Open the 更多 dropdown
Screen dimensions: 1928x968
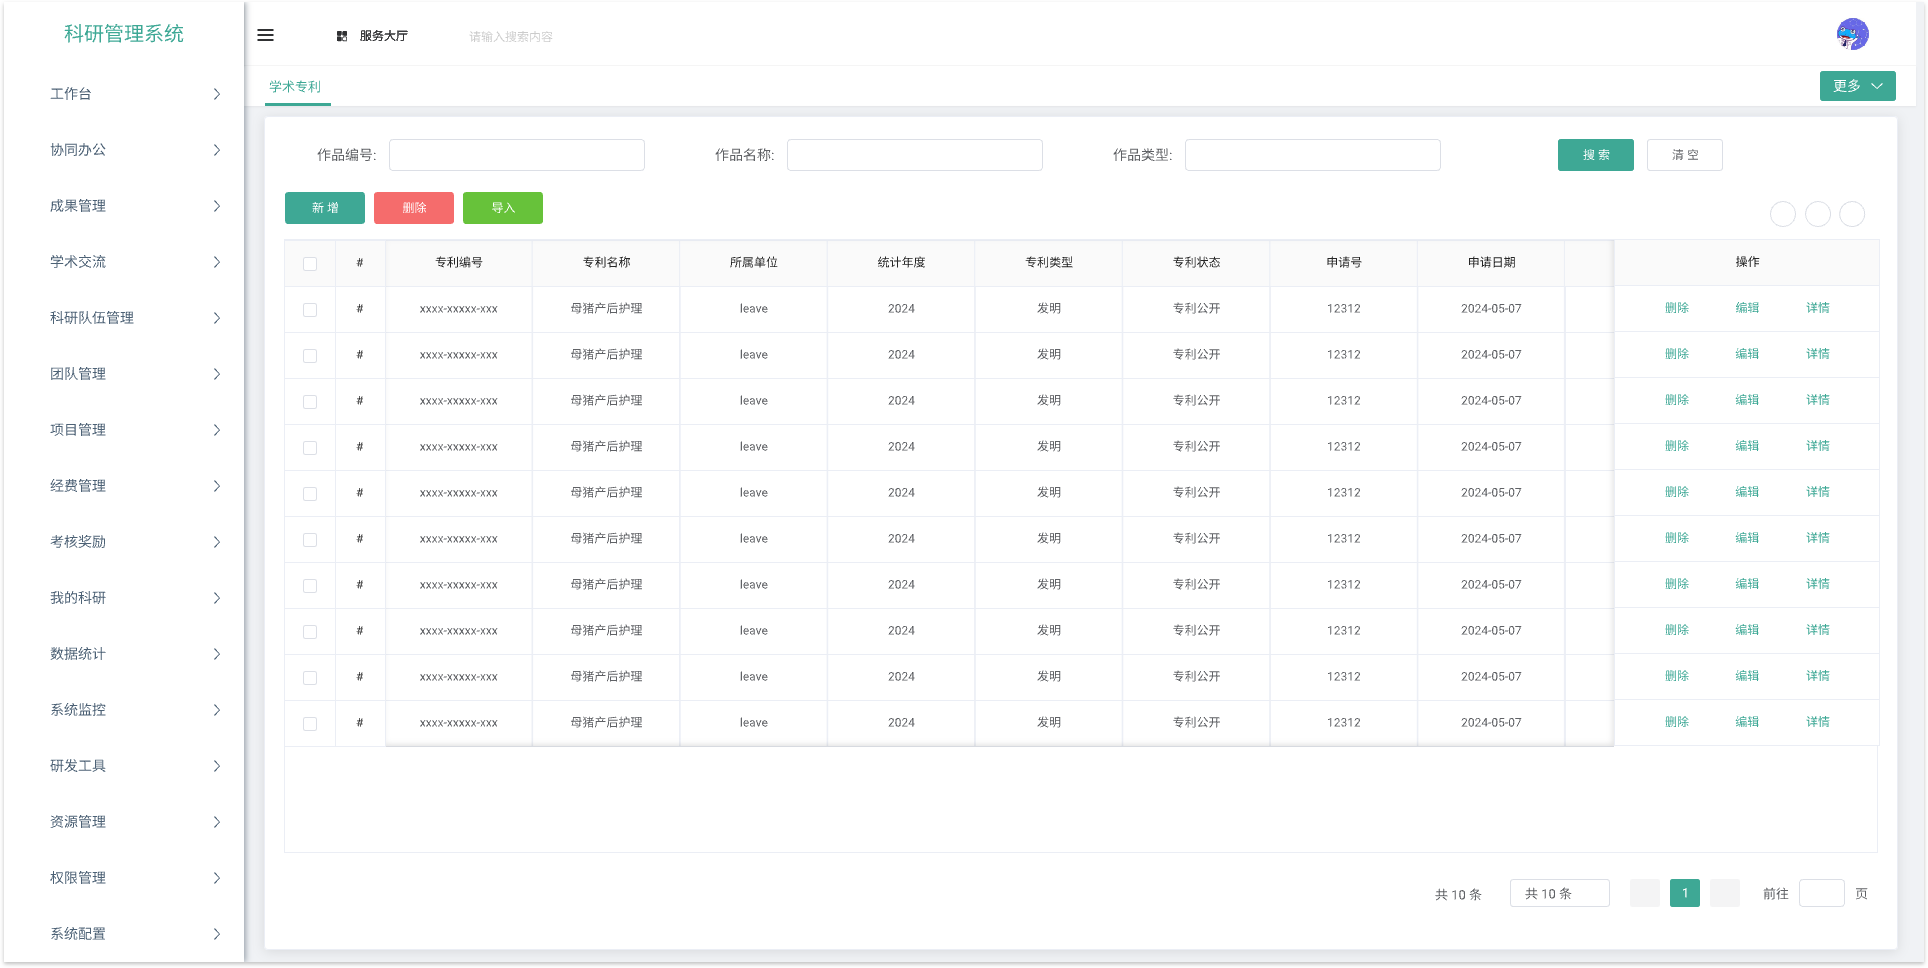point(1857,86)
